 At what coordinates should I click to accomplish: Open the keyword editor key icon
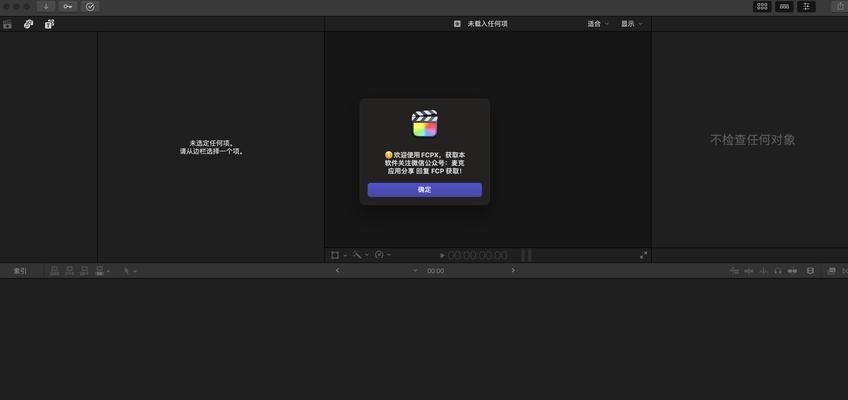tap(68, 6)
